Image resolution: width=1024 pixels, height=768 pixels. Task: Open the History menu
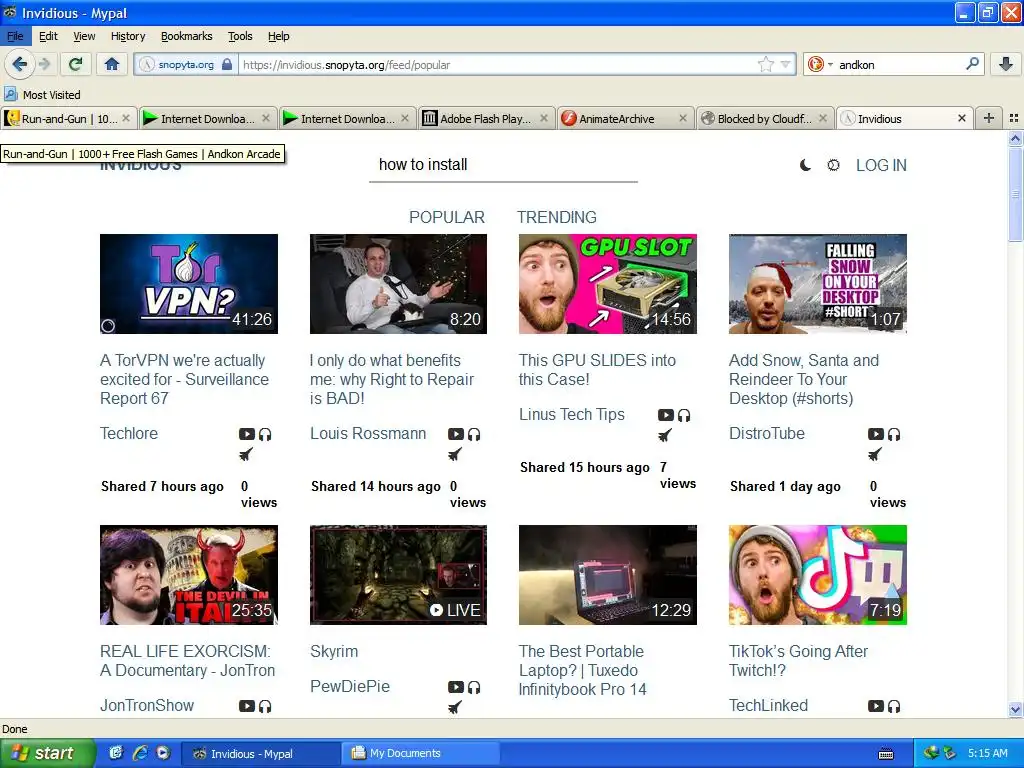(x=127, y=36)
